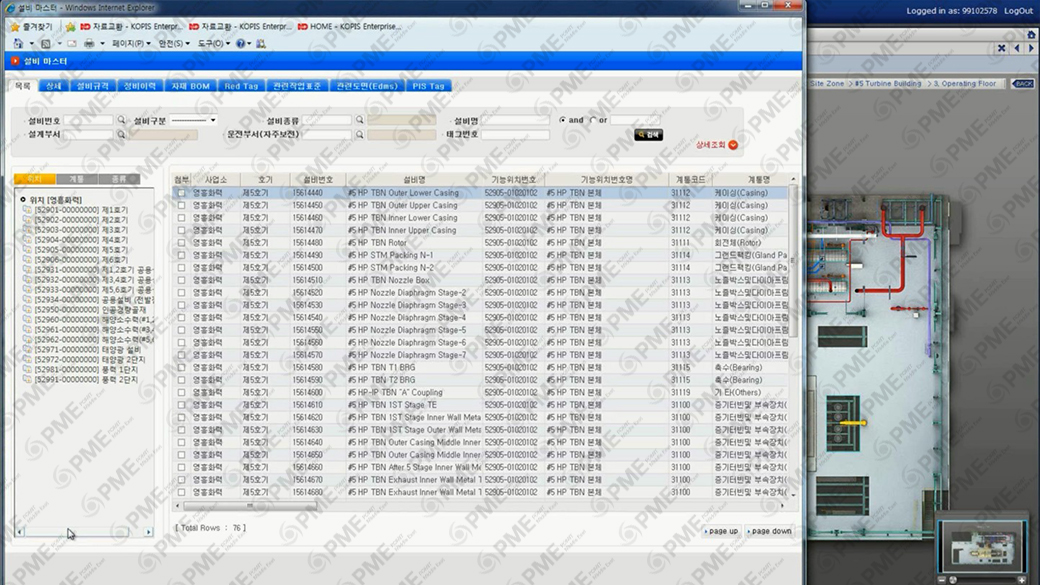The image size is (1040, 585).
Task: Click the red play icon beside 설비 마스터 title
Action: click(x=15, y=61)
